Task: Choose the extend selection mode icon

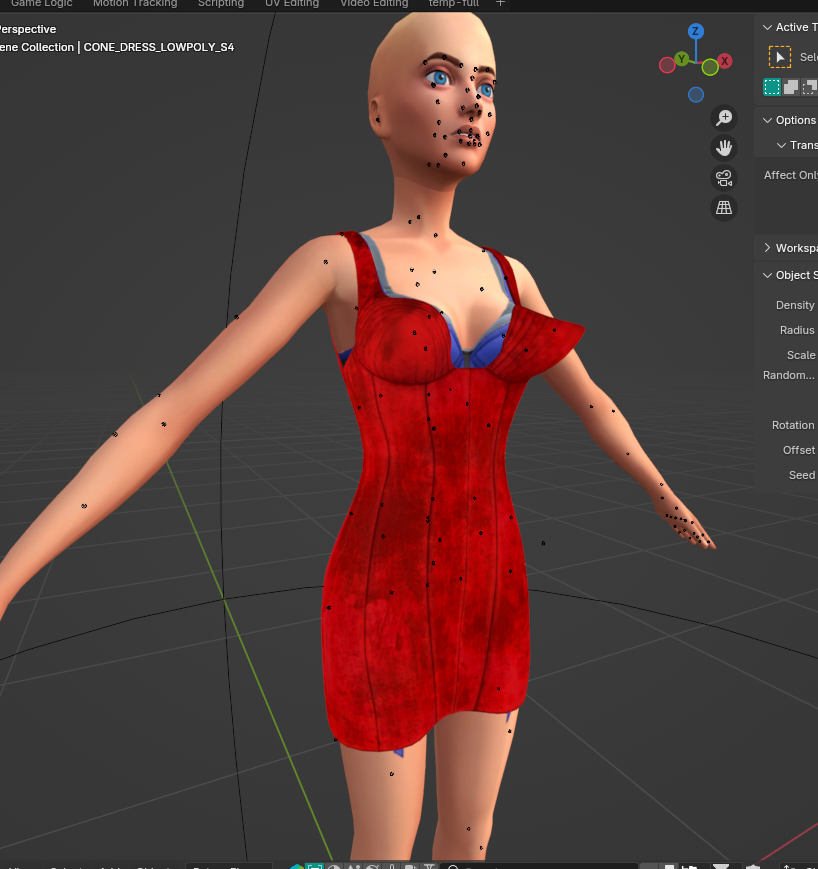Action: click(791, 87)
